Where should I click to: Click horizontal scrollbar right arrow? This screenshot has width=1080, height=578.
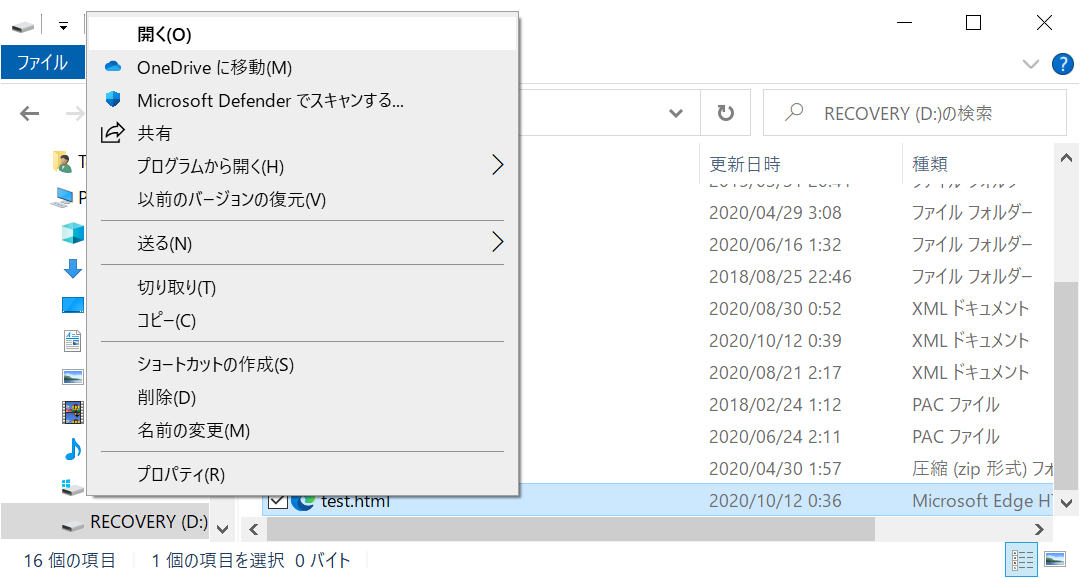[1039, 529]
